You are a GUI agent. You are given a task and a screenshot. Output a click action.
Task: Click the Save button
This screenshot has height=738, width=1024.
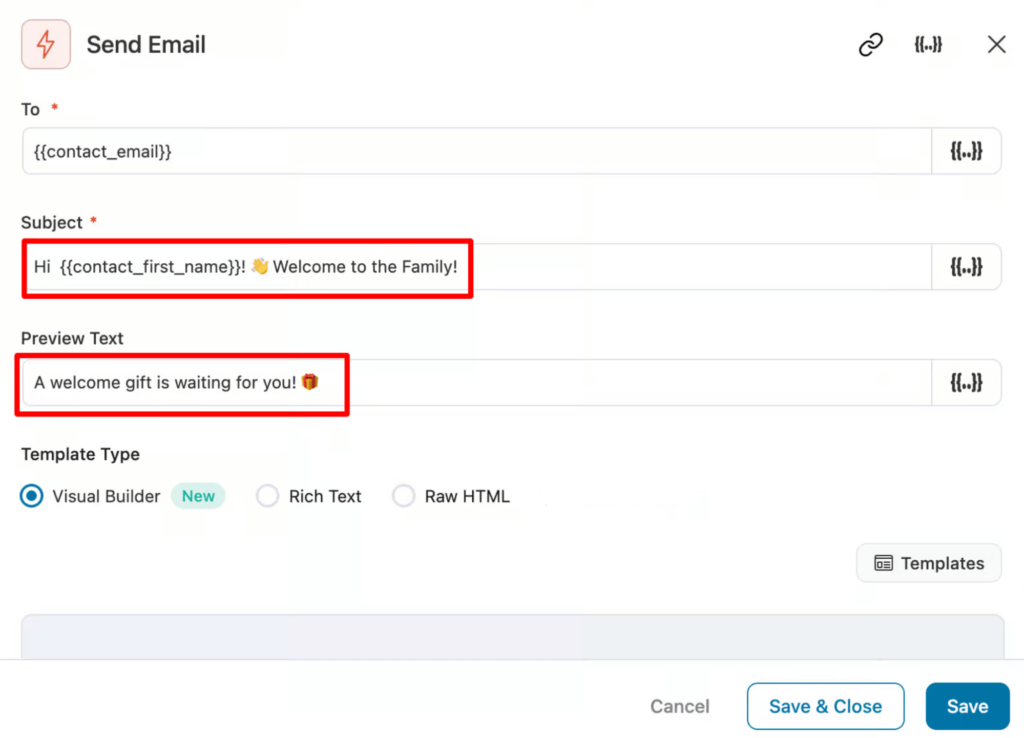tap(967, 706)
